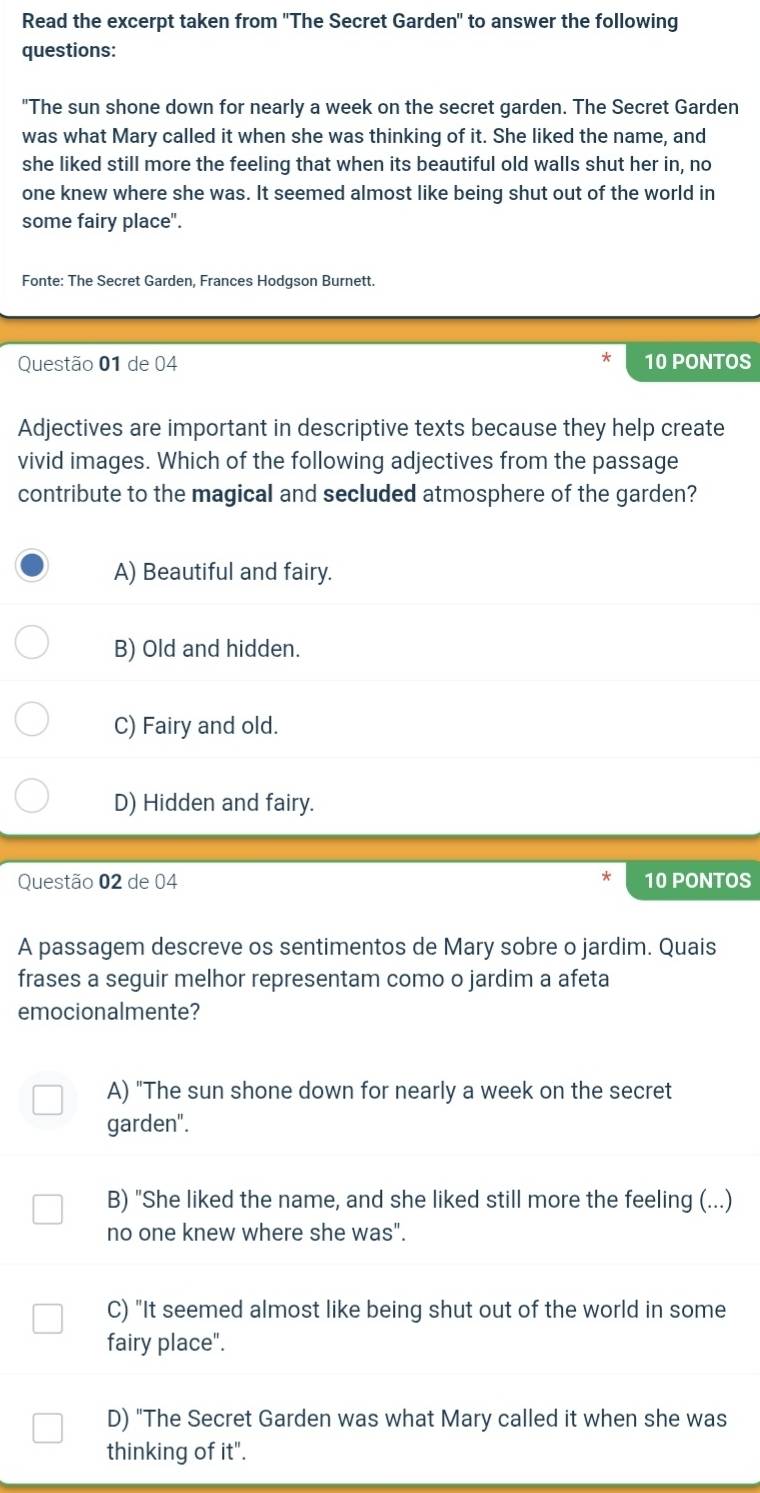Choose radio option B) Old and hidden
The height and width of the screenshot is (1493, 760).
click(x=33, y=643)
